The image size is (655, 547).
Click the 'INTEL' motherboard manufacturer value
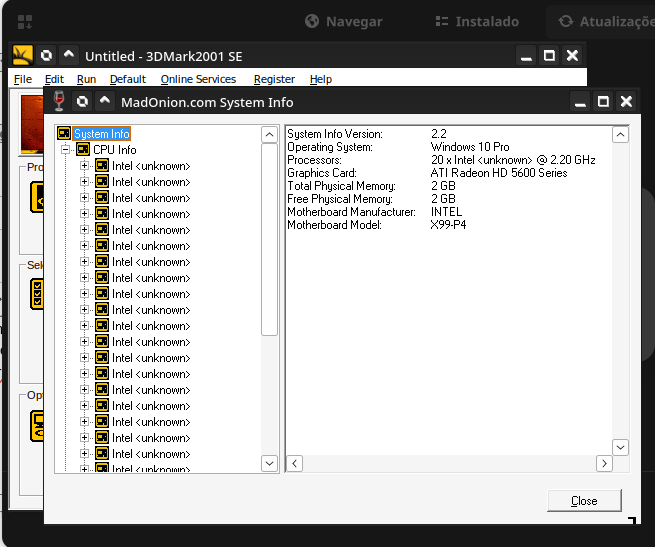tap(446, 212)
